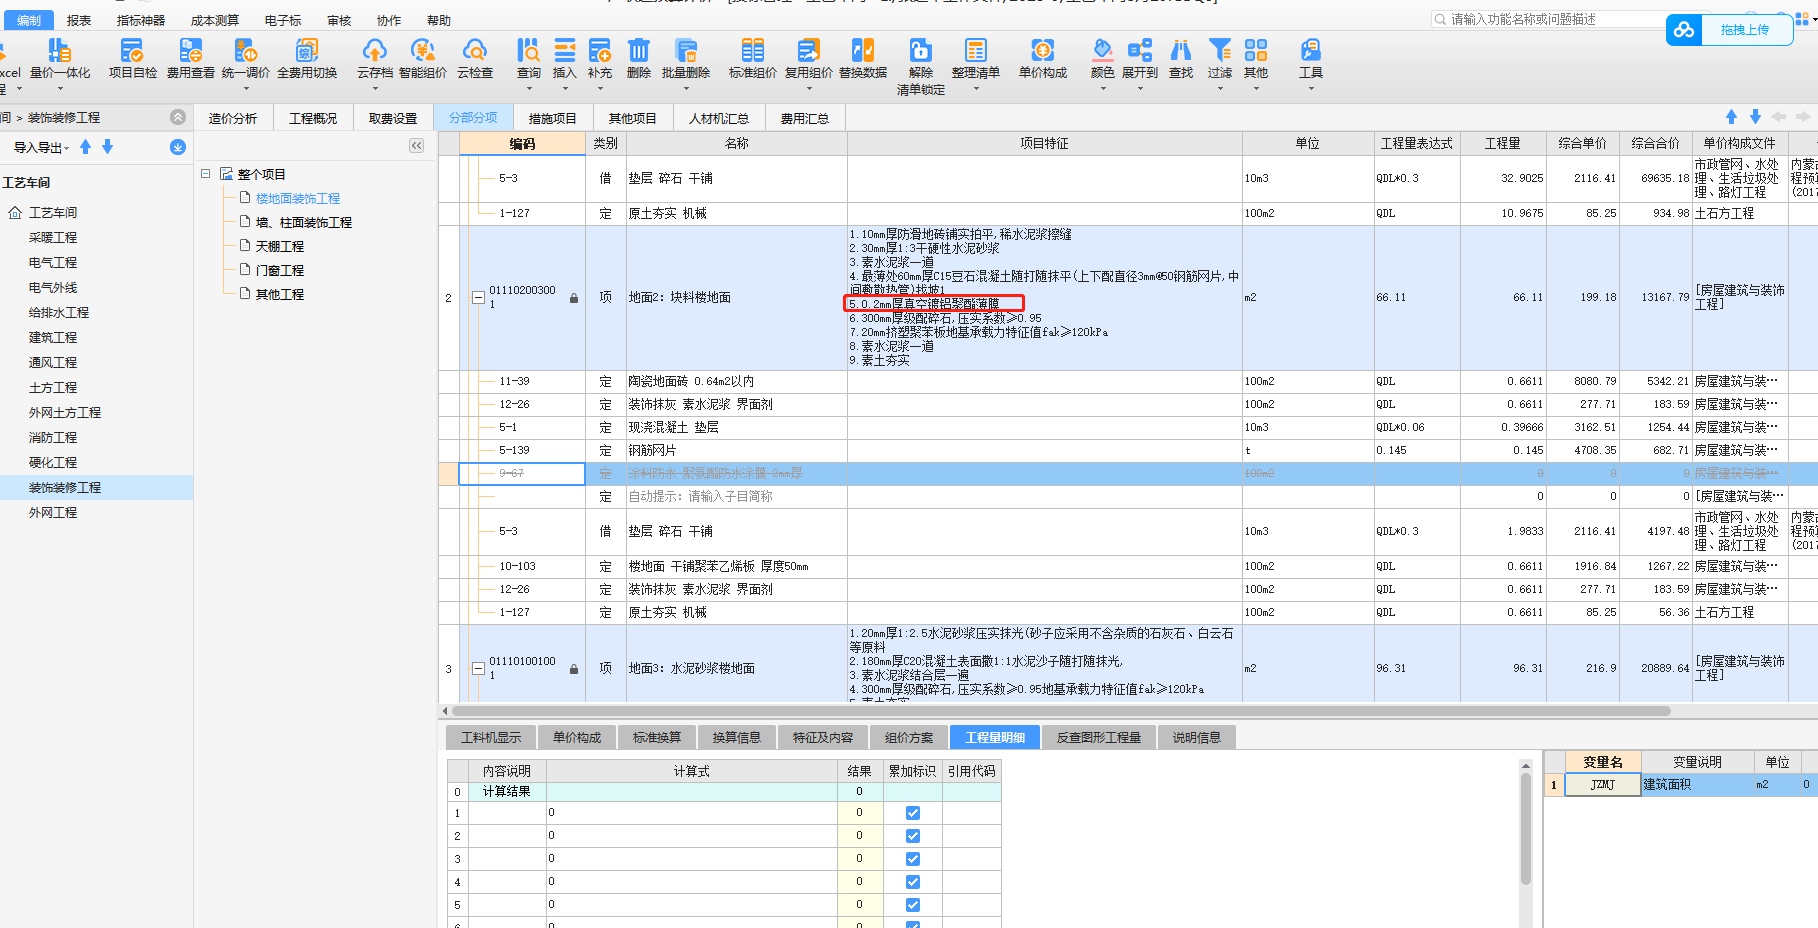Click the blue move-down arrow at right
The image size is (1818, 928).
point(1755,117)
